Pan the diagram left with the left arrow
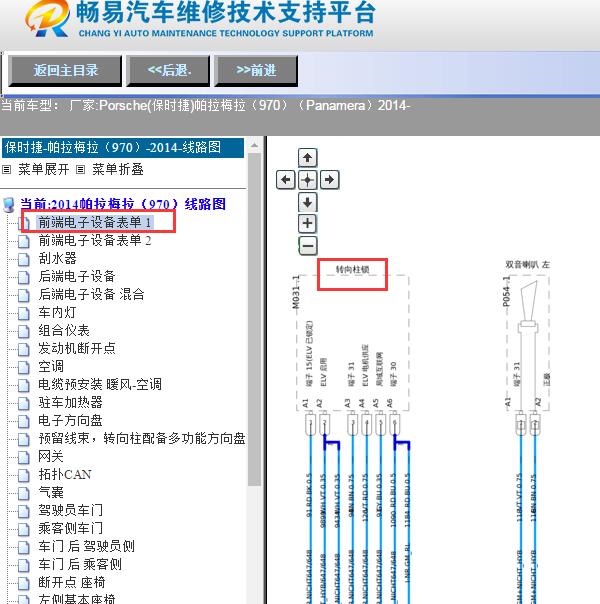 (285, 180)
